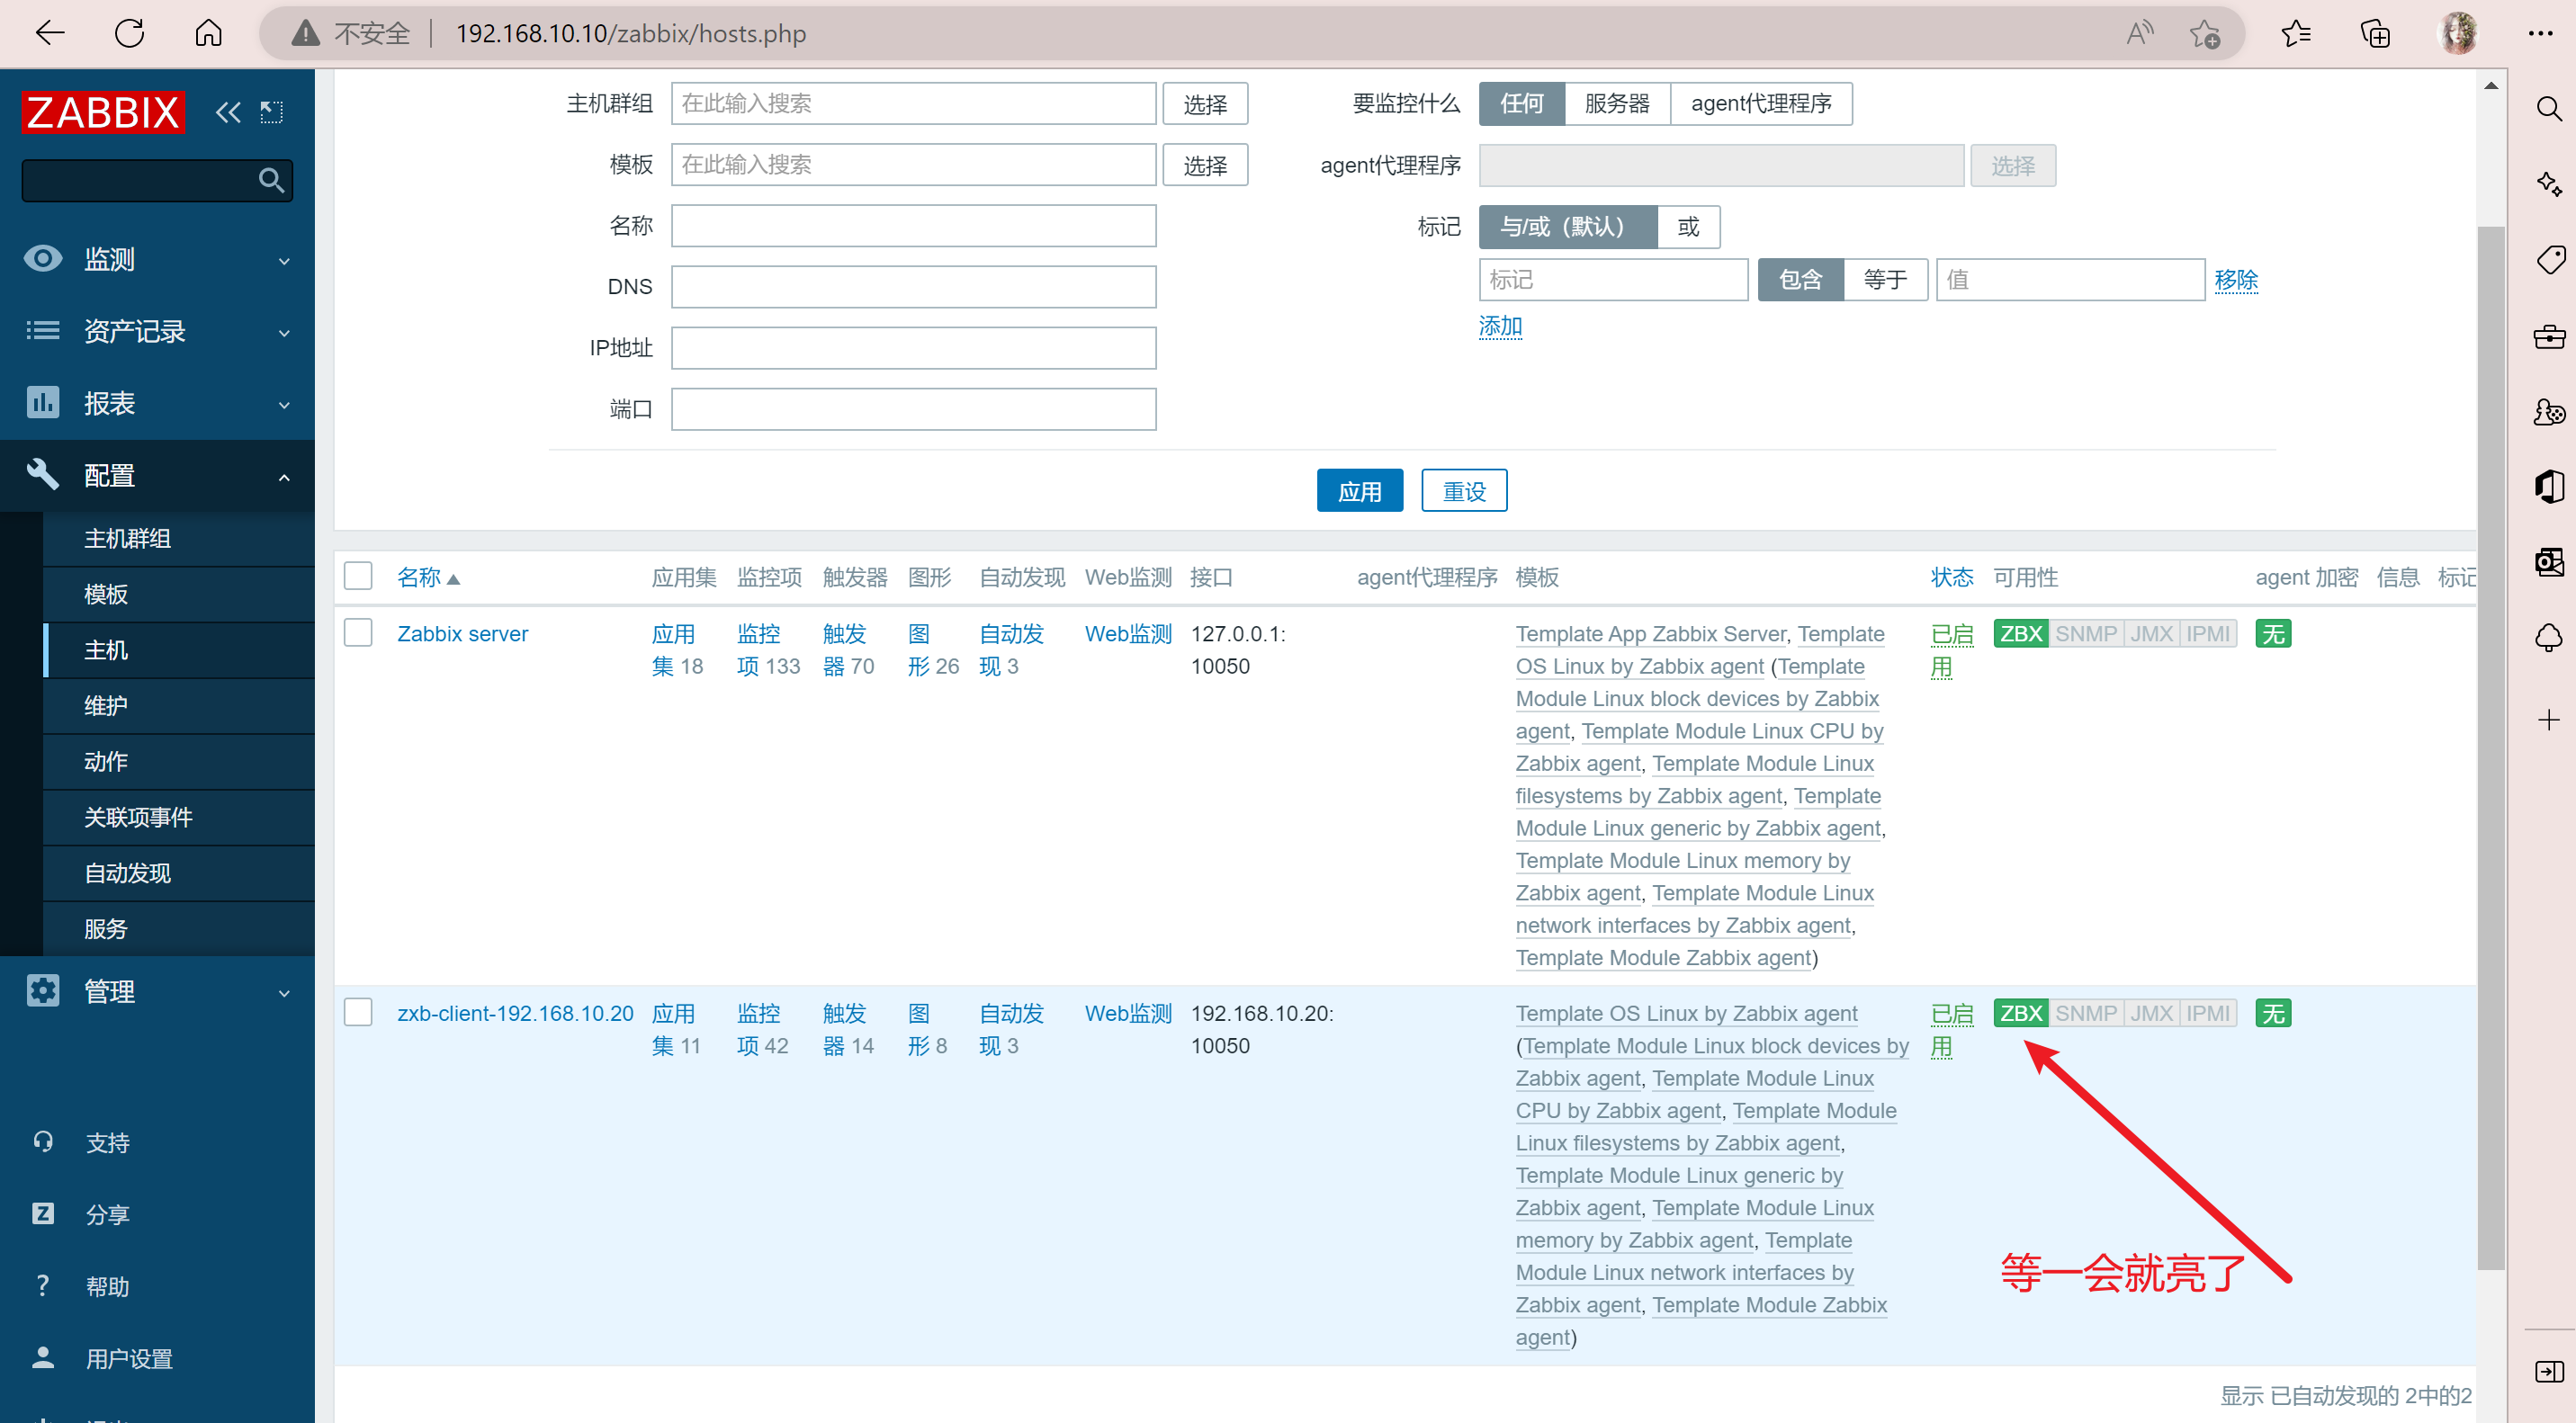Refresh the browser page
Screen dimensions: 2576x1423
coord(129,33)
